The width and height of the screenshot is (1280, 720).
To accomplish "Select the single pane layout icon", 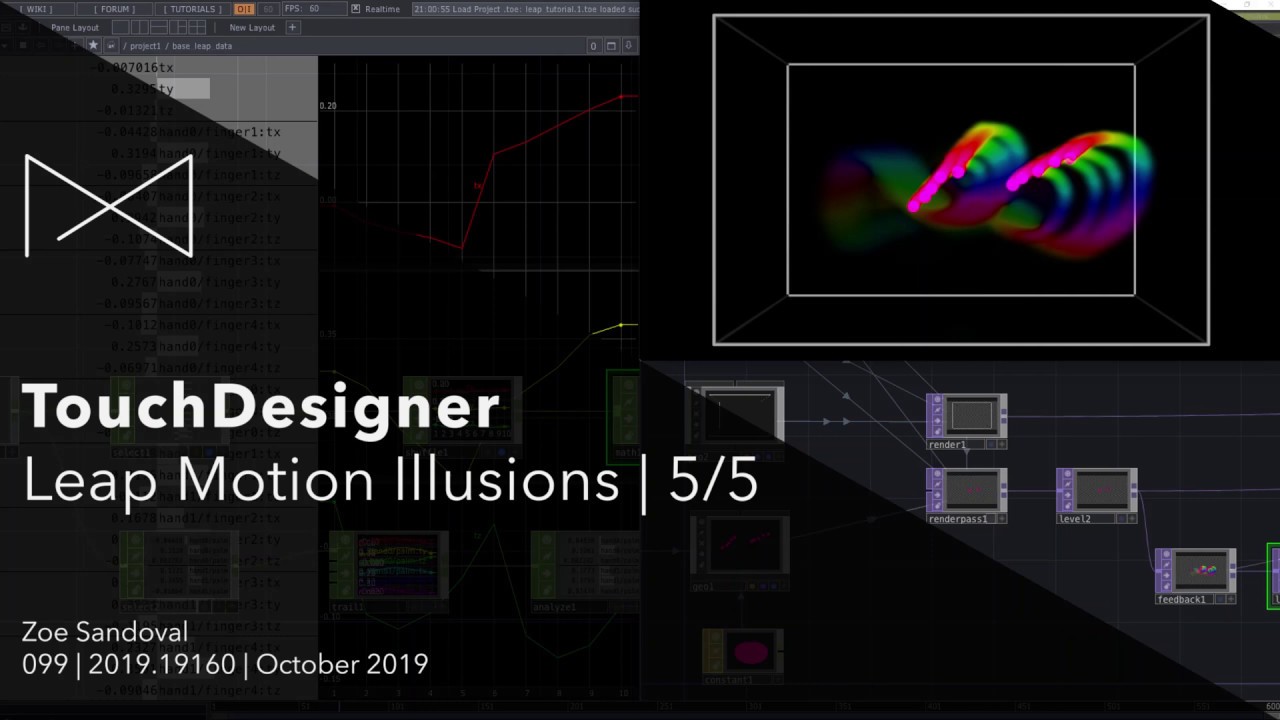I will tap(120, 27).
